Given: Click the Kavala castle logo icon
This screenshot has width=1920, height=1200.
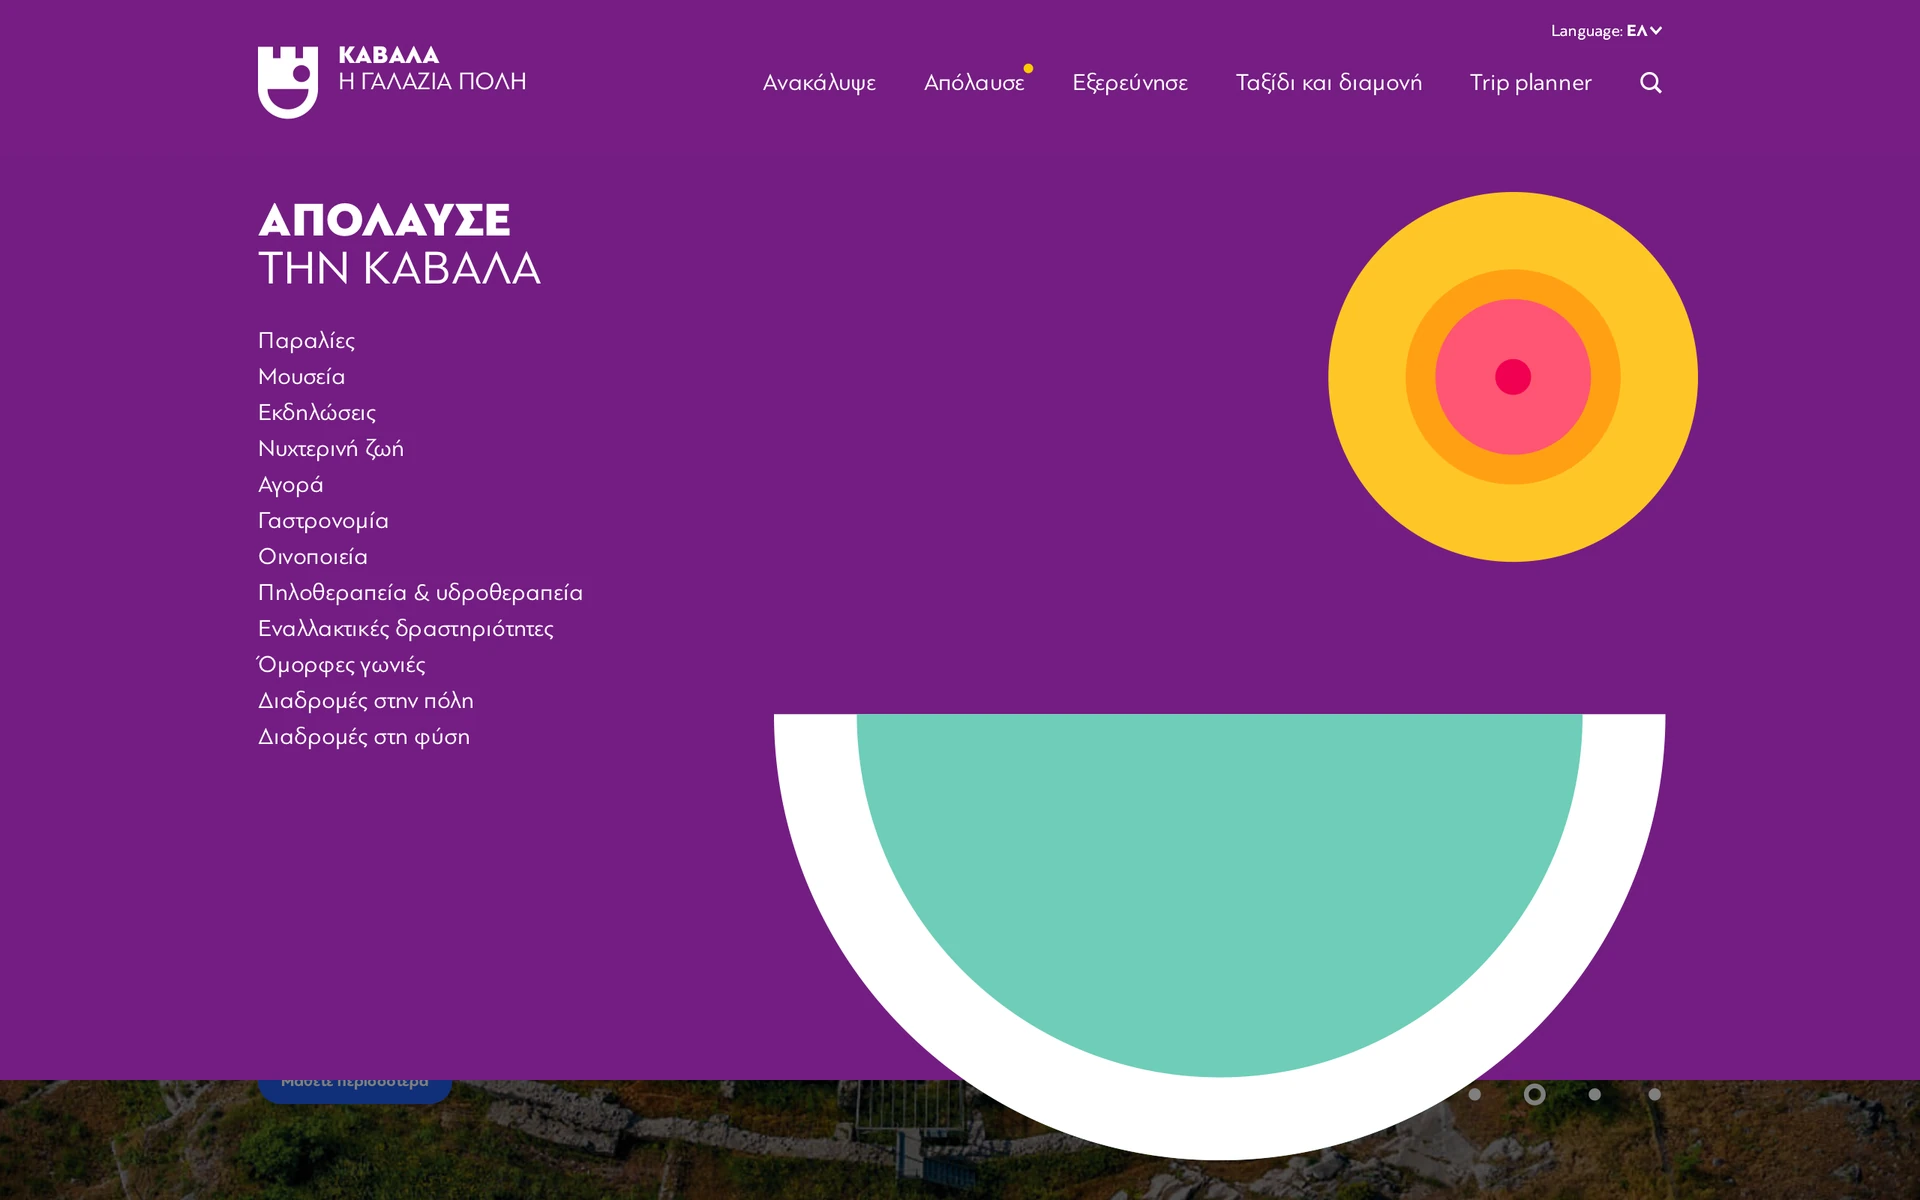Looking at the screenshot, I should [x=288, y=82].
